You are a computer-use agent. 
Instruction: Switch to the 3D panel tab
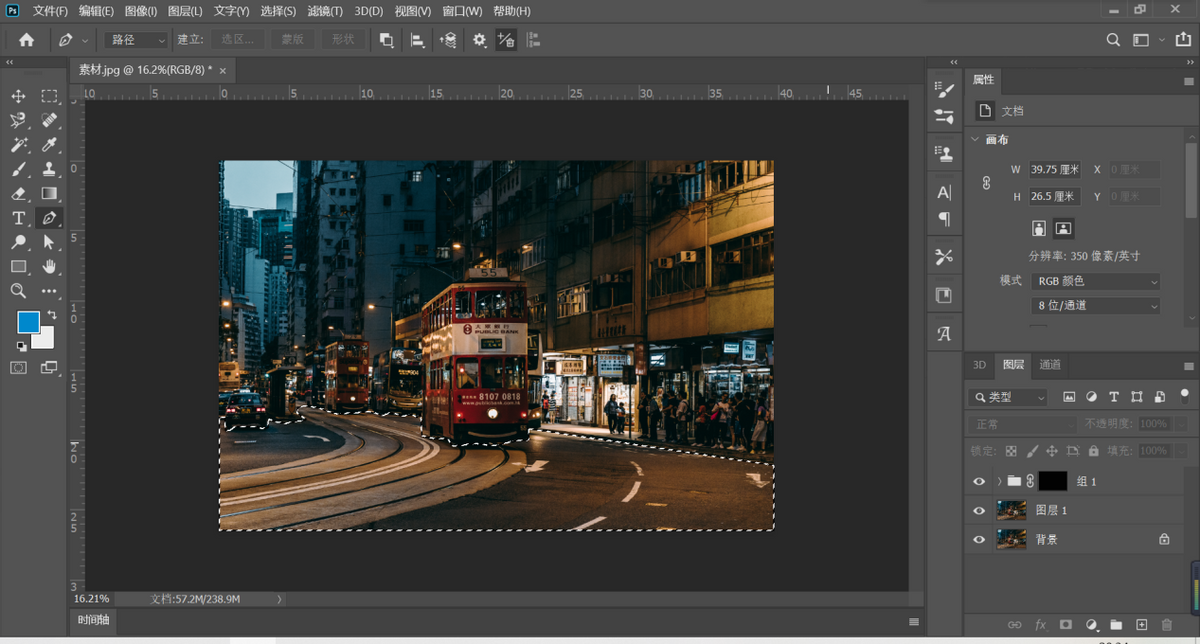coord(980,365)
